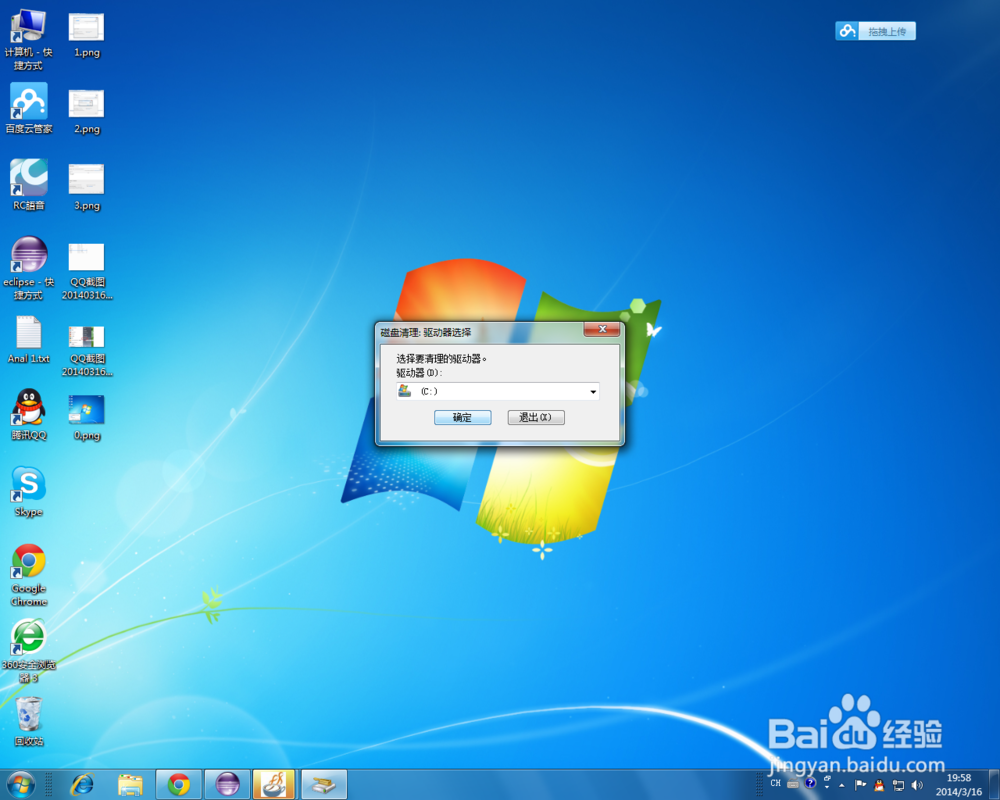This screenshot has width=1000, height=800.
Task: Launch RC语音 from the desktop
Action: click(28, 180)
